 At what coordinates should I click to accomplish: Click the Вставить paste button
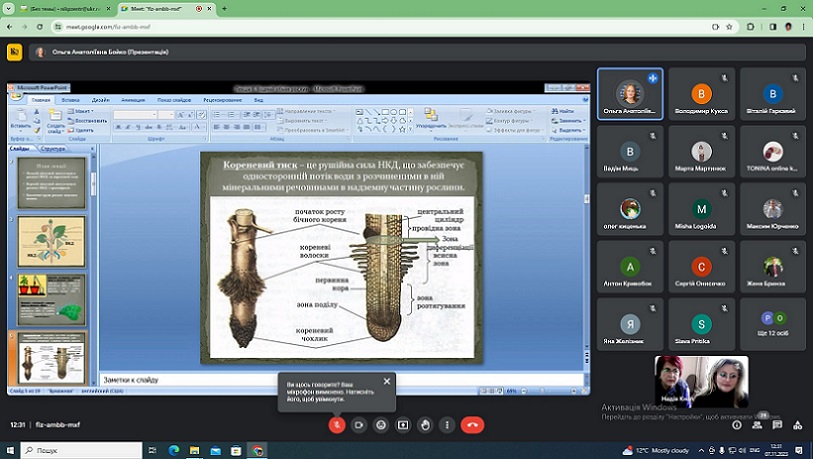pos(21,120)
